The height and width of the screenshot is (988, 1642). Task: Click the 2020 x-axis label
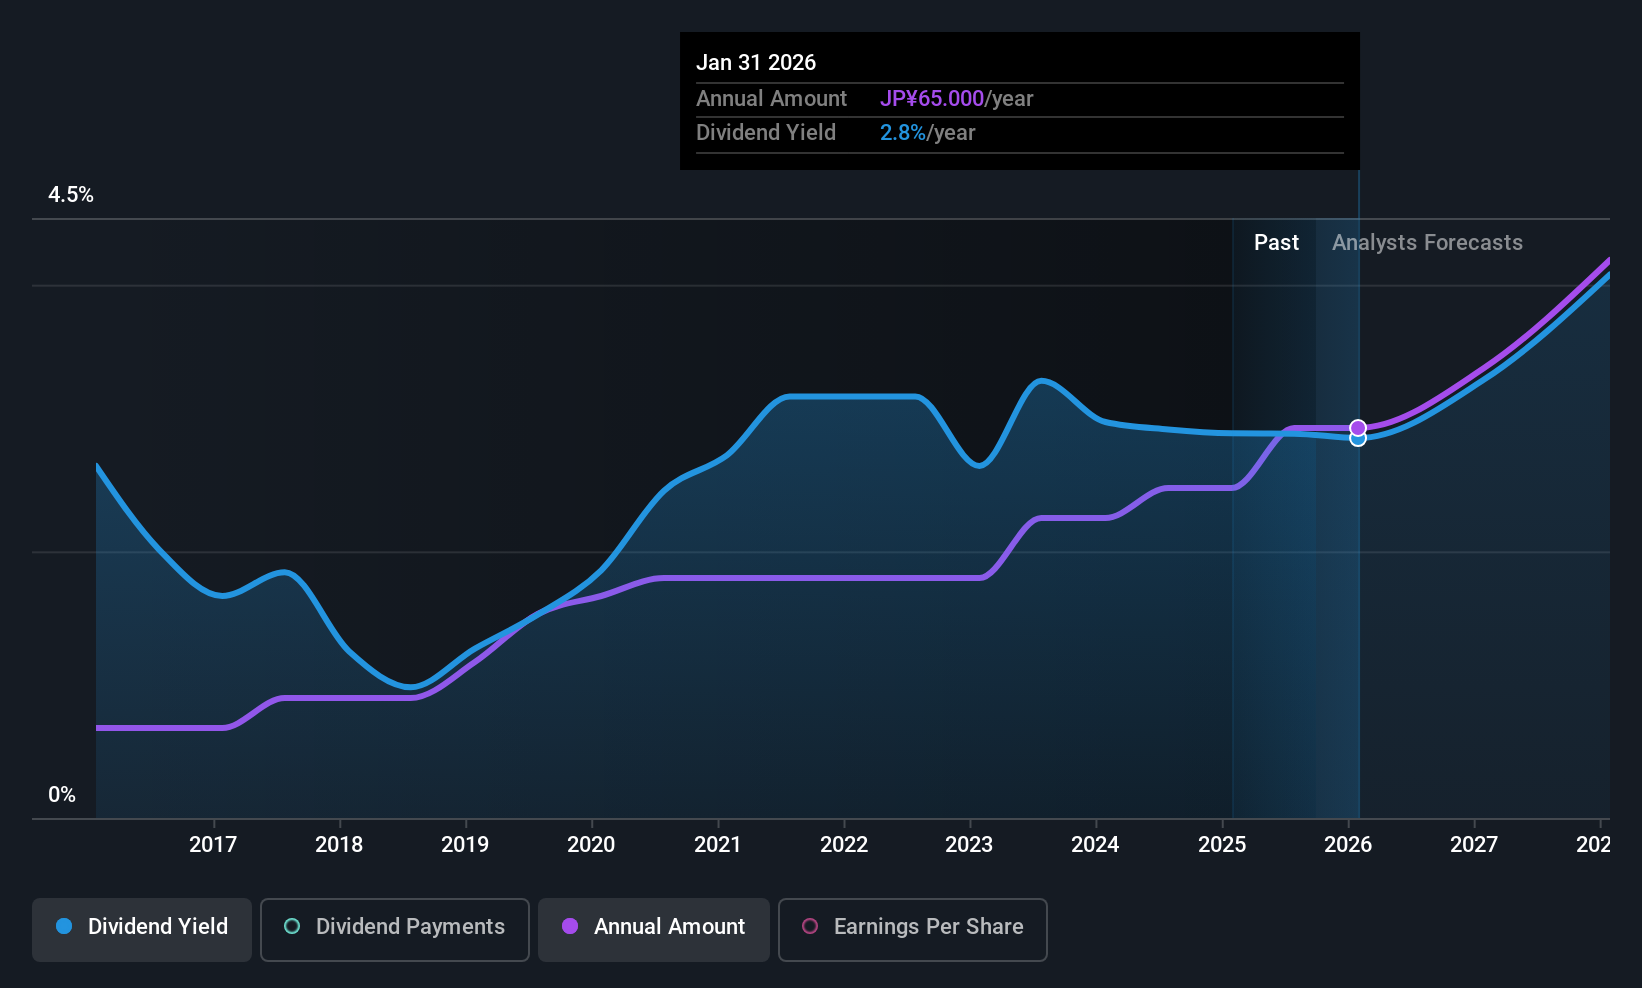point(591,845)
